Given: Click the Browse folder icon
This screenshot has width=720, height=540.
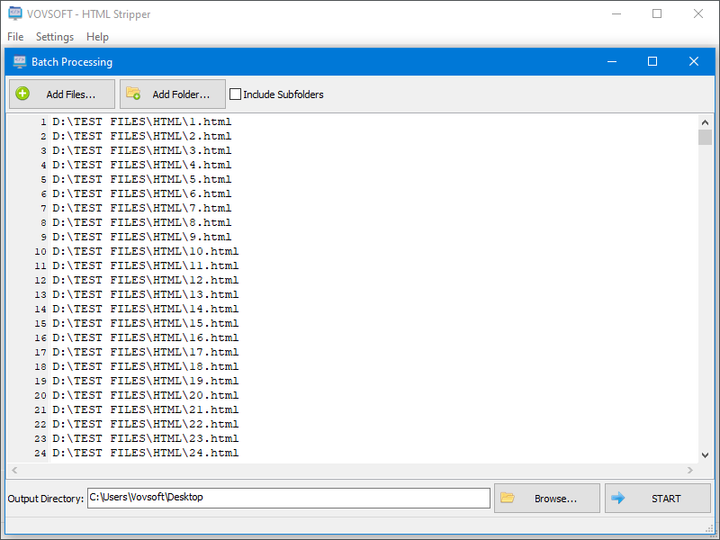Looking at the screenshot, I should pos(507,497).
